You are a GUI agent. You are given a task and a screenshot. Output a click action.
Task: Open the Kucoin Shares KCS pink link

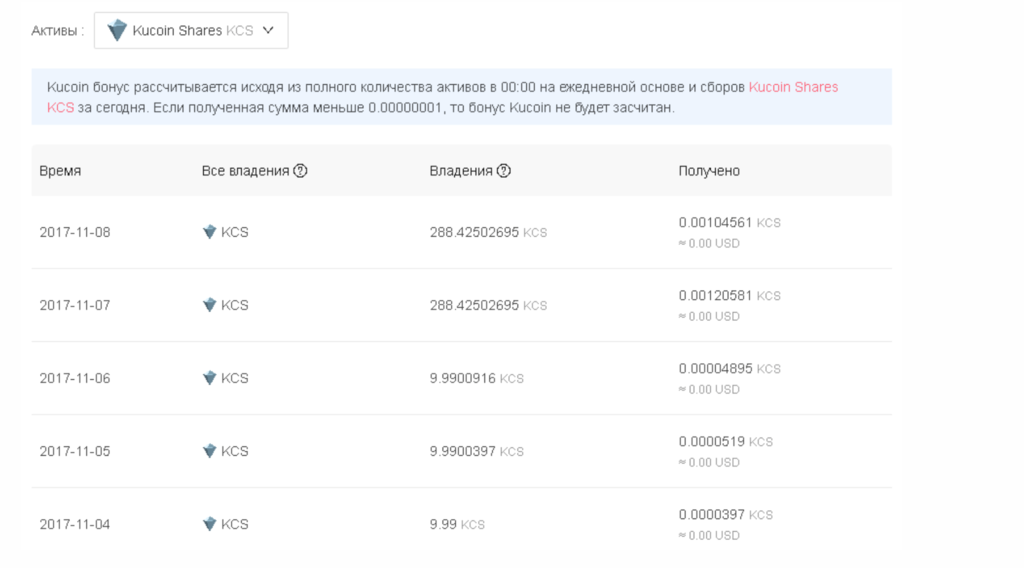pyautogui.click(x=793, y=87)
